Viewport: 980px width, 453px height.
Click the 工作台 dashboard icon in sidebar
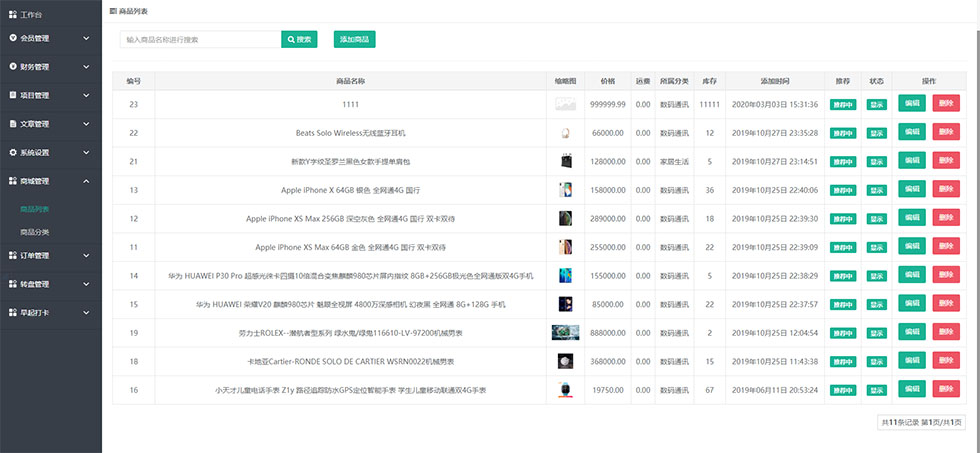coord(13,14)
